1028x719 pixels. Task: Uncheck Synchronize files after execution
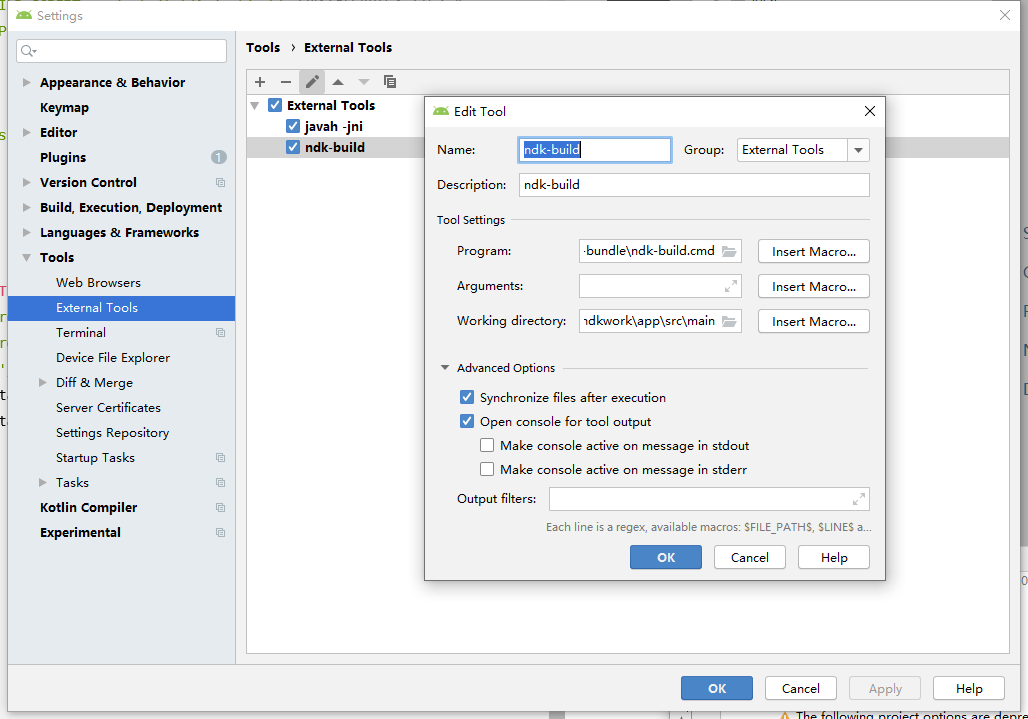[467, 397]
